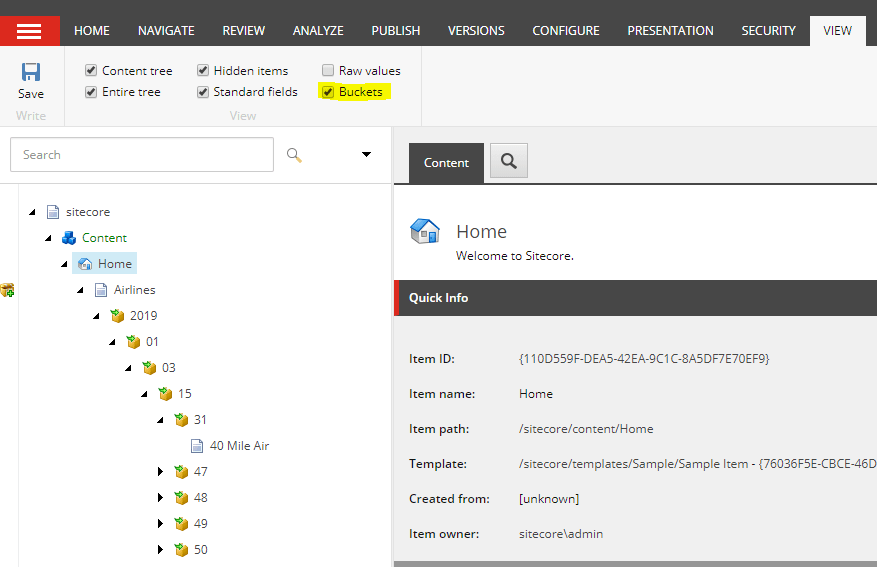Click the Save button label
The height and width of the screenshot is (567, 877).
click(x=31, y=93)
